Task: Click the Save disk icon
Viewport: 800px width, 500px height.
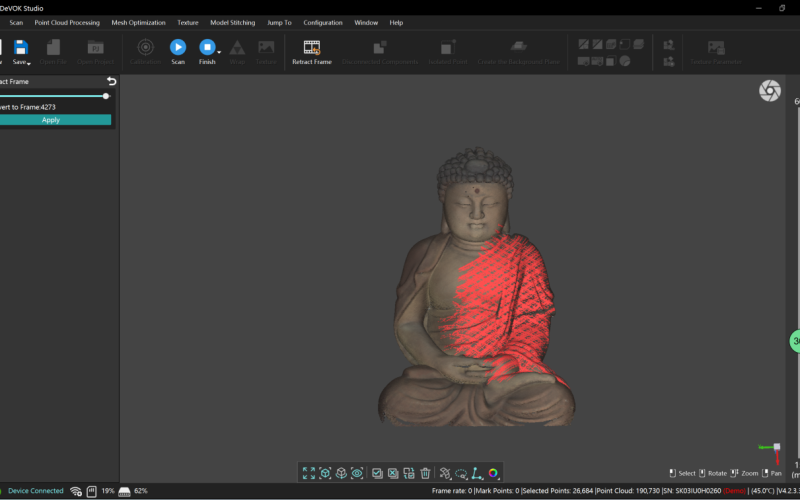Action: 20,47
